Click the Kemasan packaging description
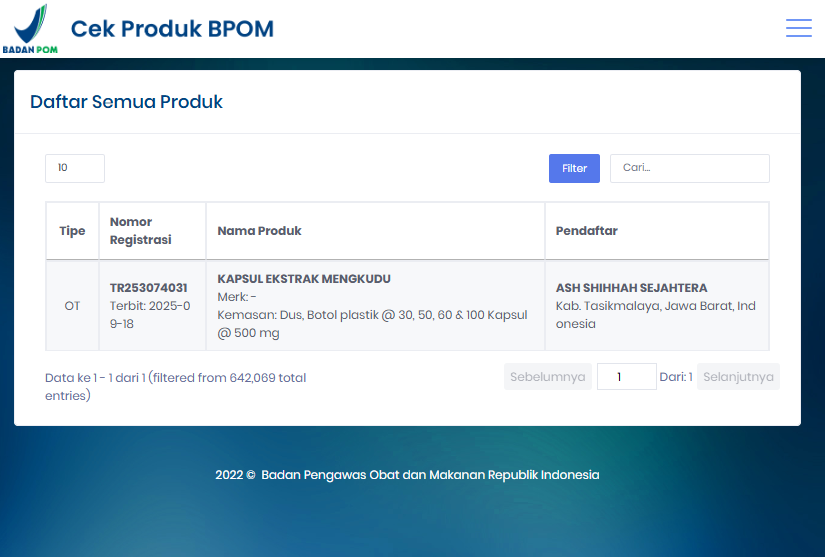 coord(373,323)
